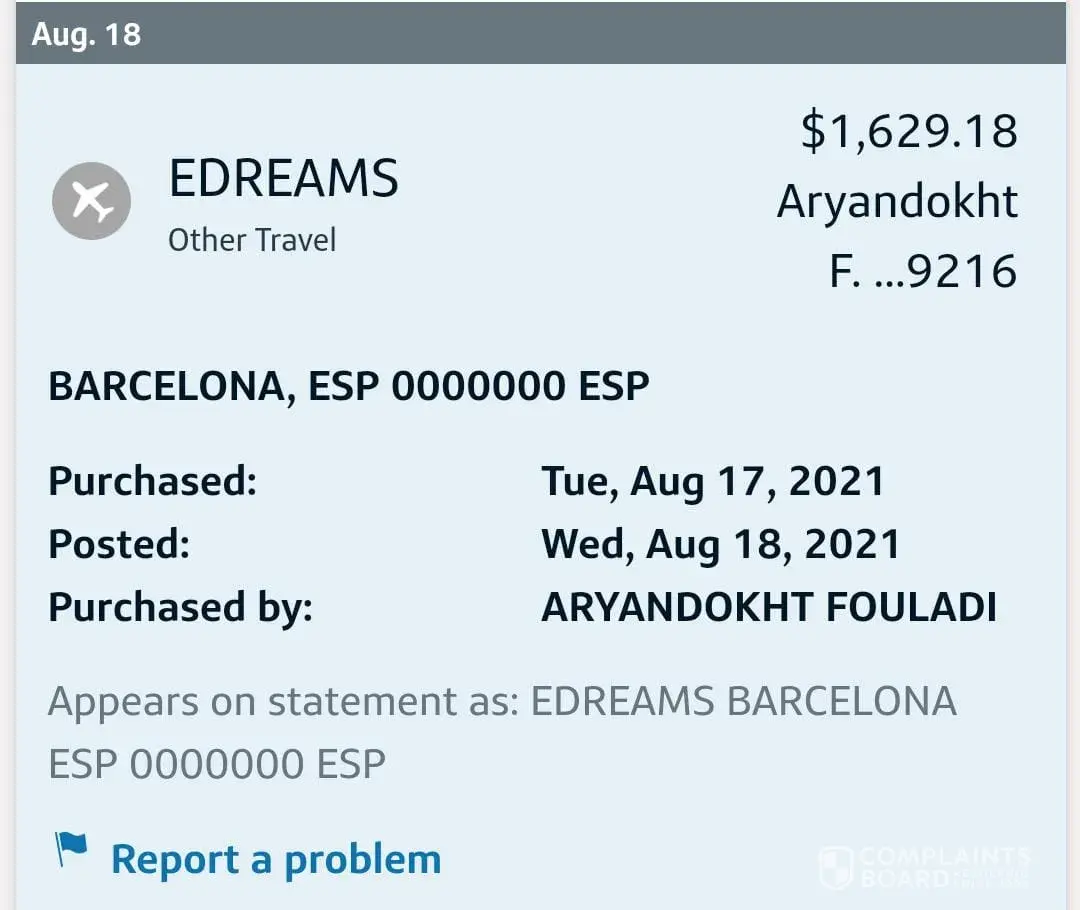Open the Report a problem link
Viewport: 1080px width, 910px height.
(275, 859)
